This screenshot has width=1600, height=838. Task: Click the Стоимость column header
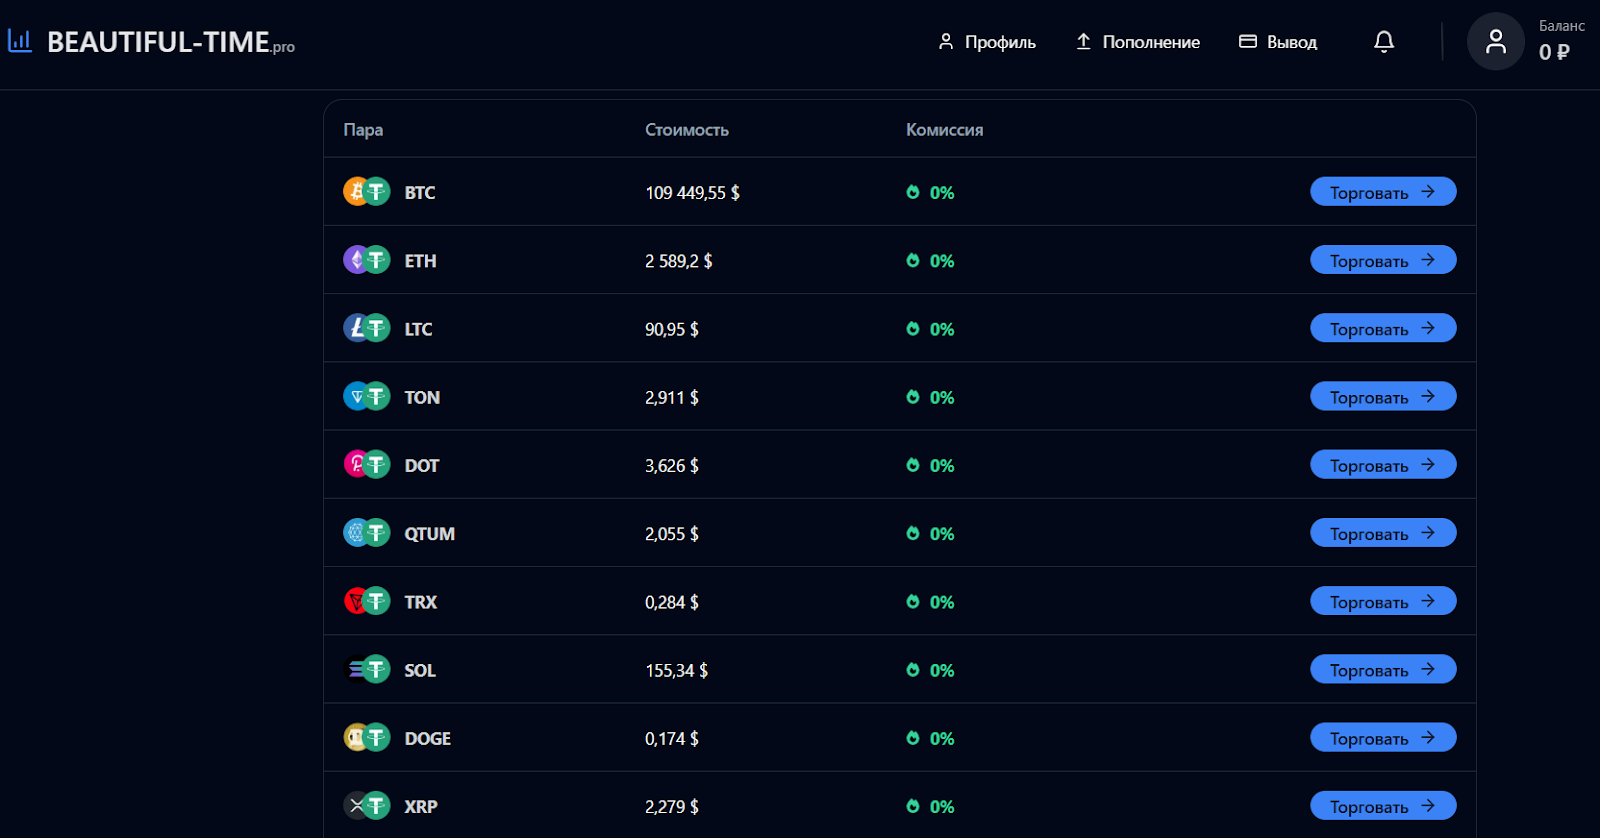tap(687, 130)
